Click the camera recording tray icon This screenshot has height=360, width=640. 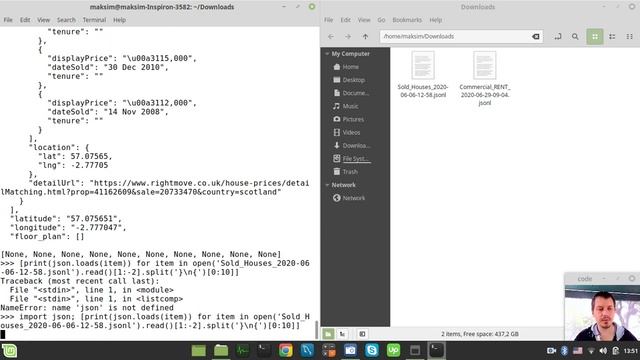click(x=551, y=351)
